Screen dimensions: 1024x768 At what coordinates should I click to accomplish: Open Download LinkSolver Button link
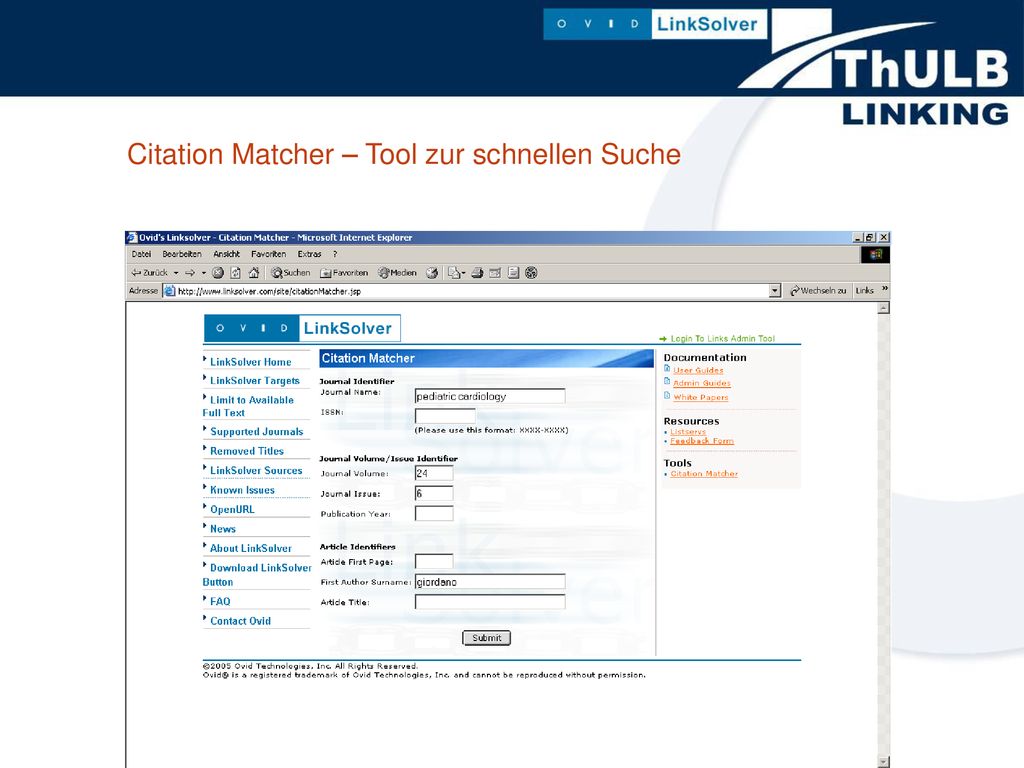point(257,575)
